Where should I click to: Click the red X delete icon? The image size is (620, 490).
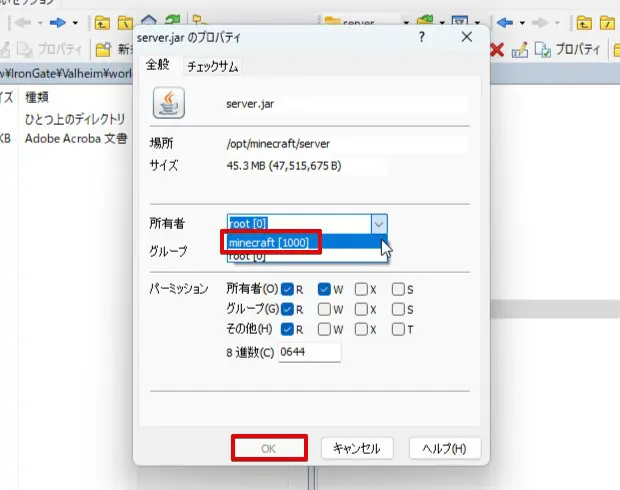(496, 49)
